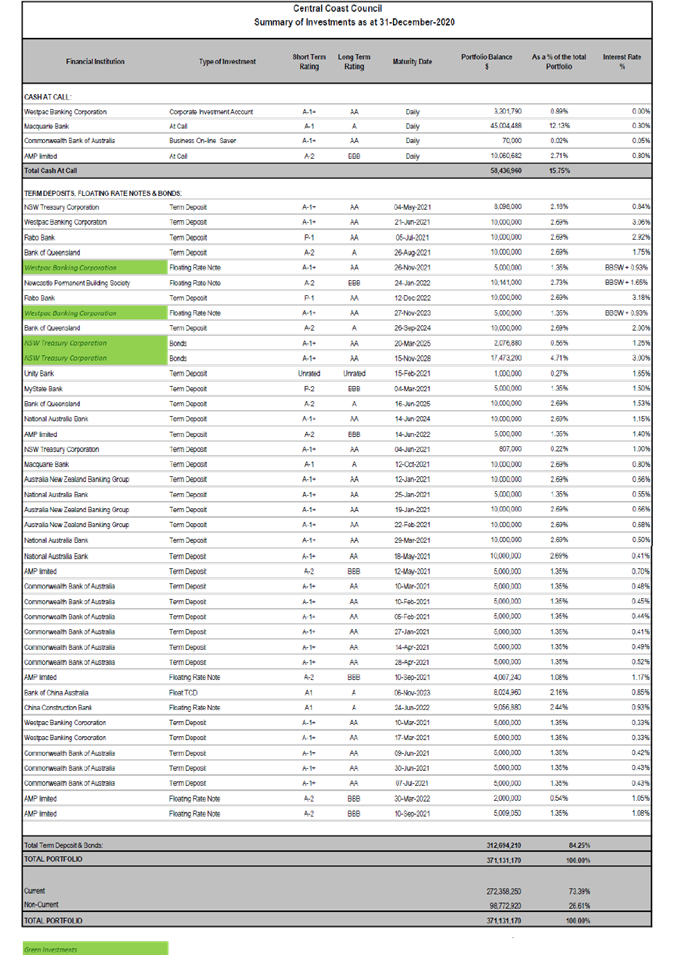Select the 3,301,790 balance value

click(x=507, y=112)
